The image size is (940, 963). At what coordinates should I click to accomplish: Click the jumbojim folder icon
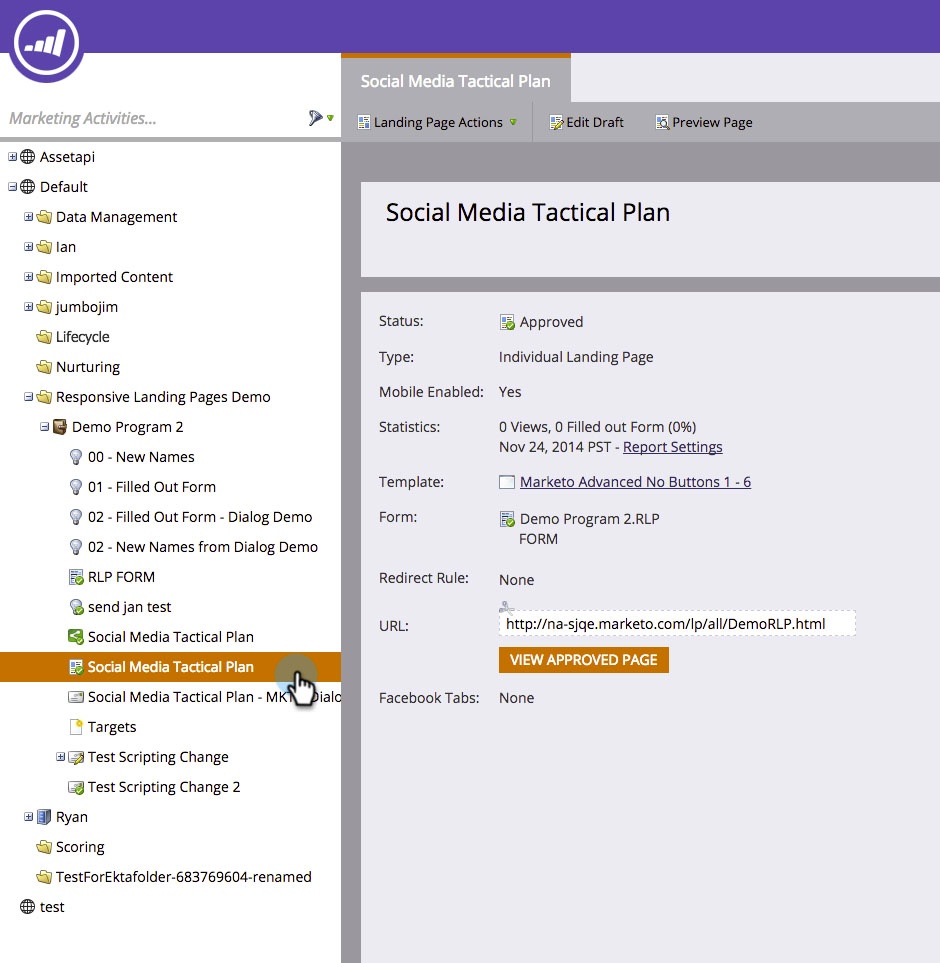click(x=44, y=306)
